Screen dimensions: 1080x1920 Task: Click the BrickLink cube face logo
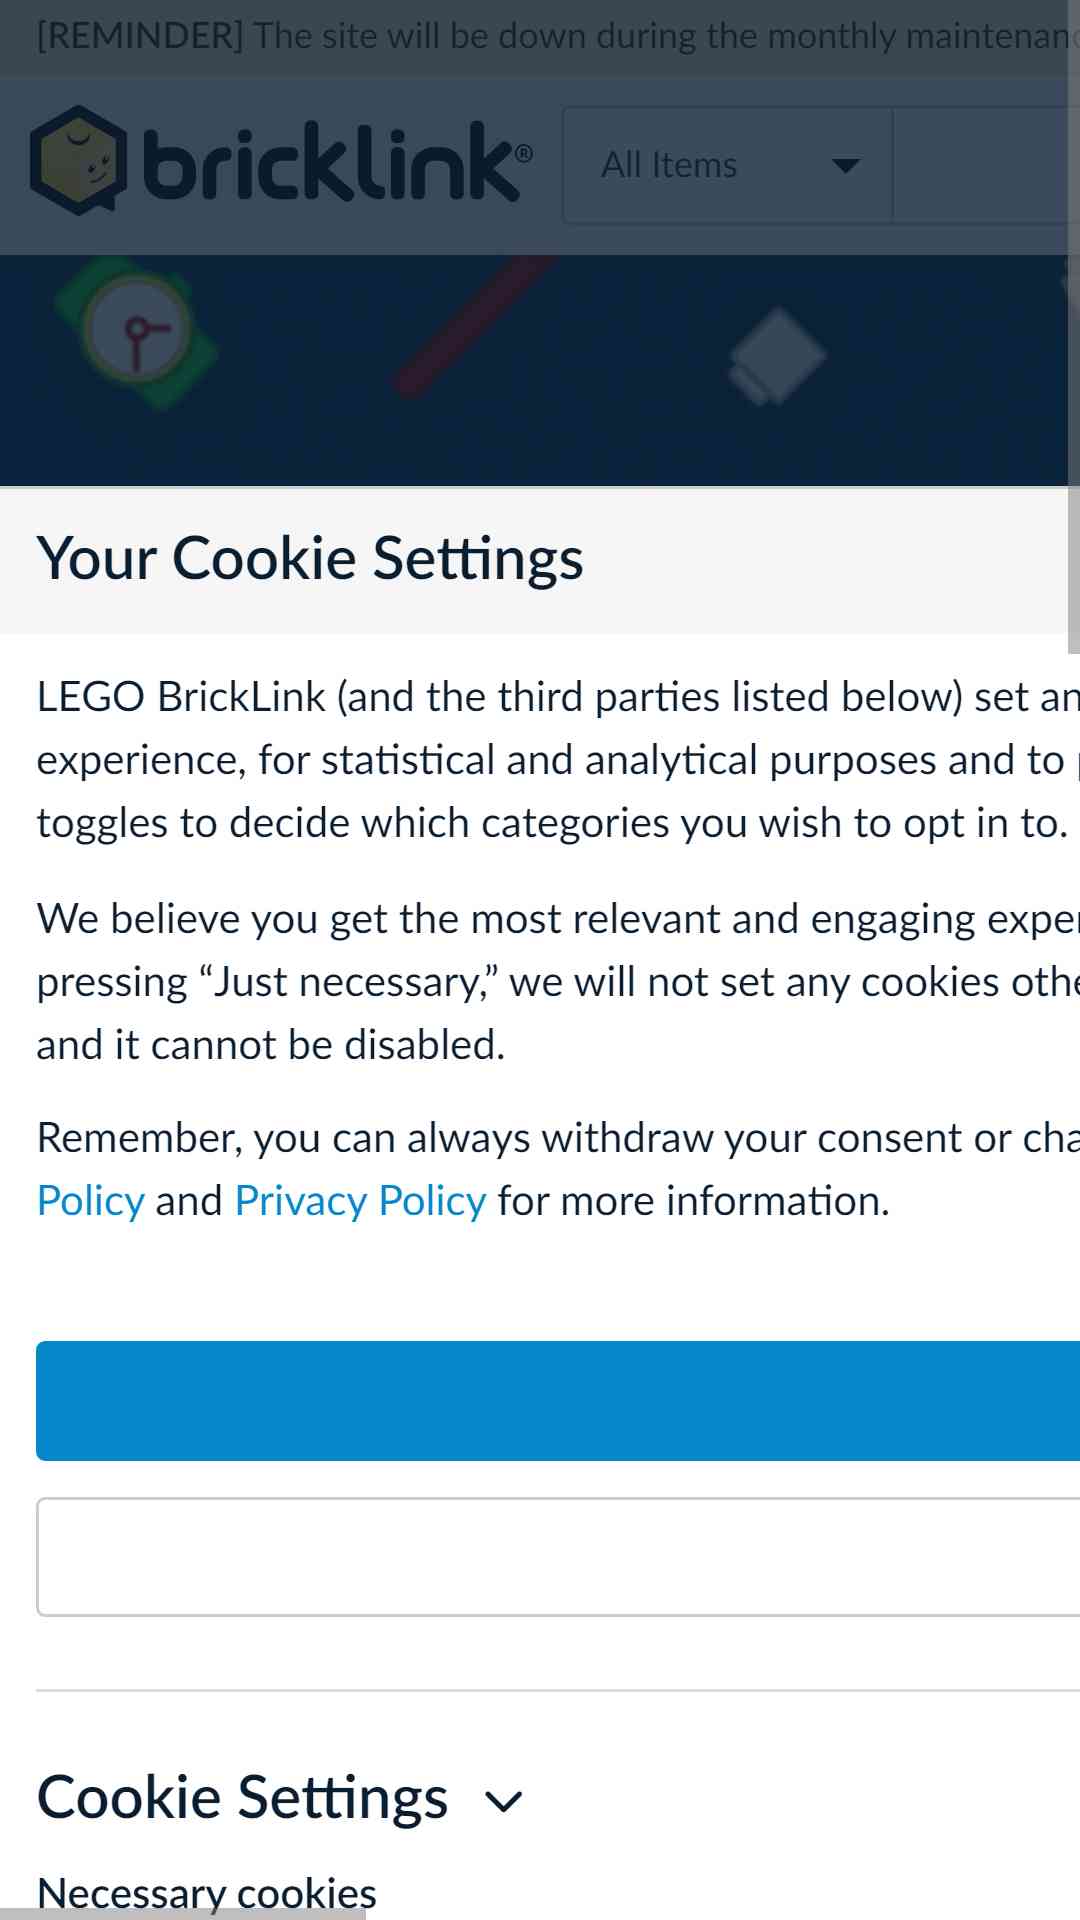coord(79,160)
